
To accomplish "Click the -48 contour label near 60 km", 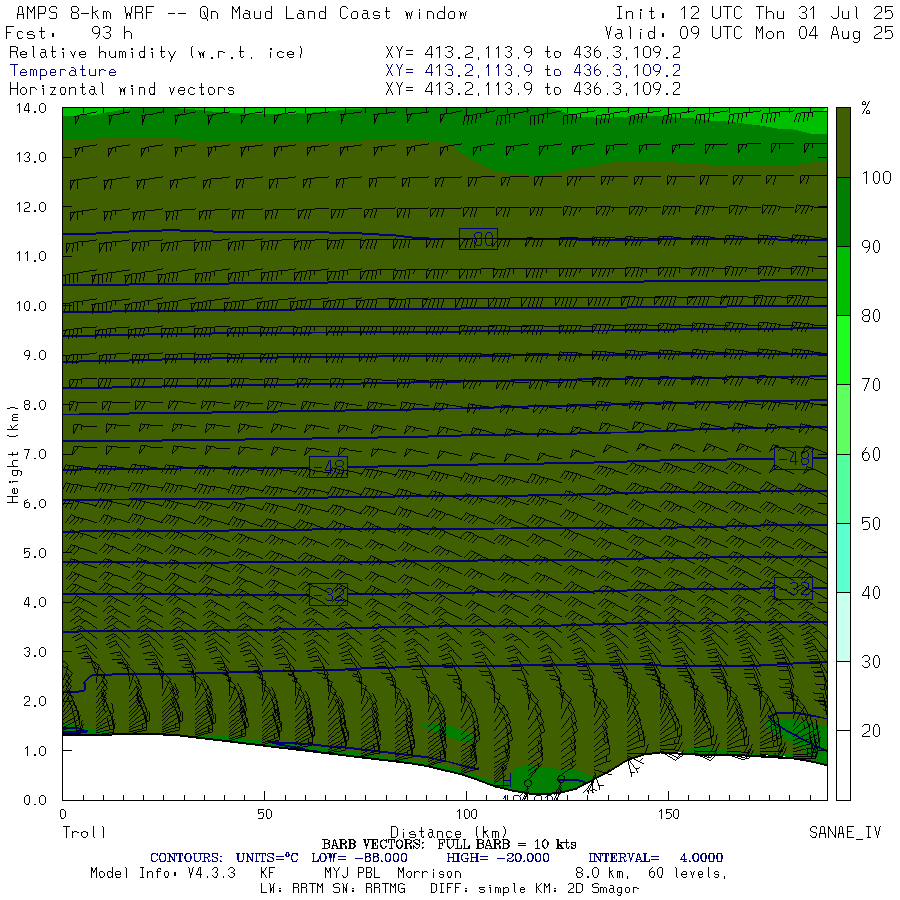I will coord(328,467).
